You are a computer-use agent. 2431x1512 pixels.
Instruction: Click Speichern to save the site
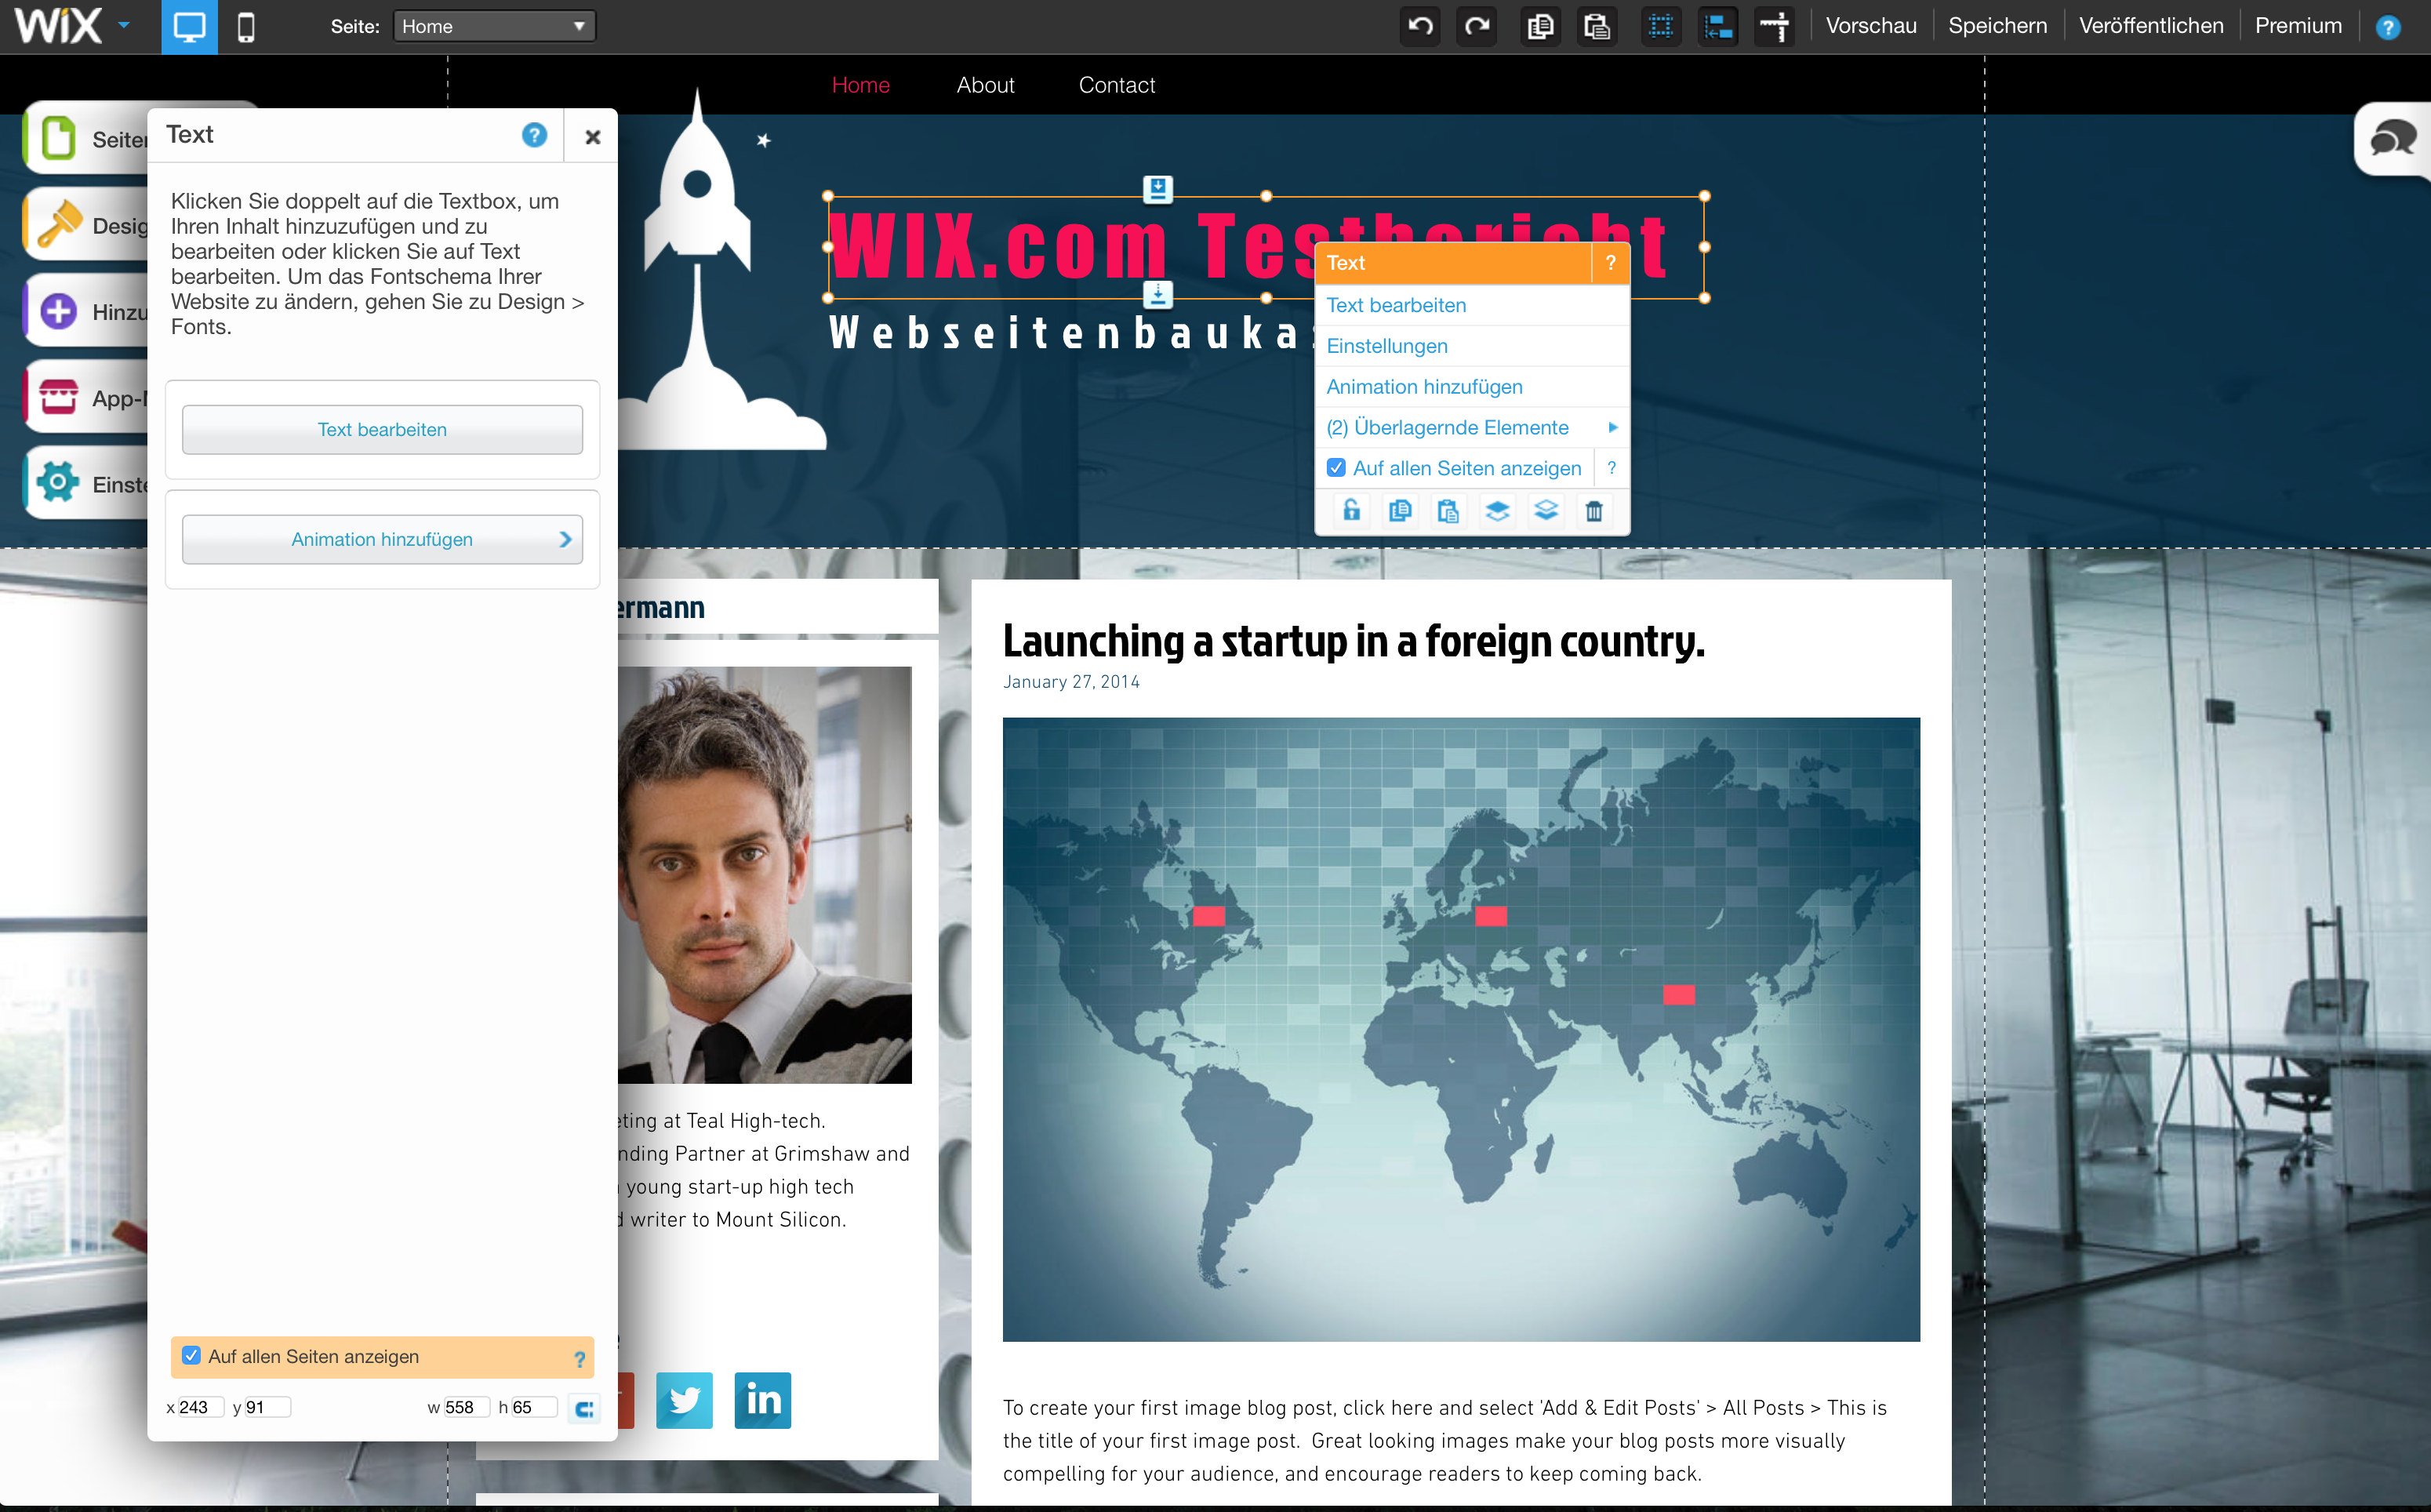[x=1997, y=26]
